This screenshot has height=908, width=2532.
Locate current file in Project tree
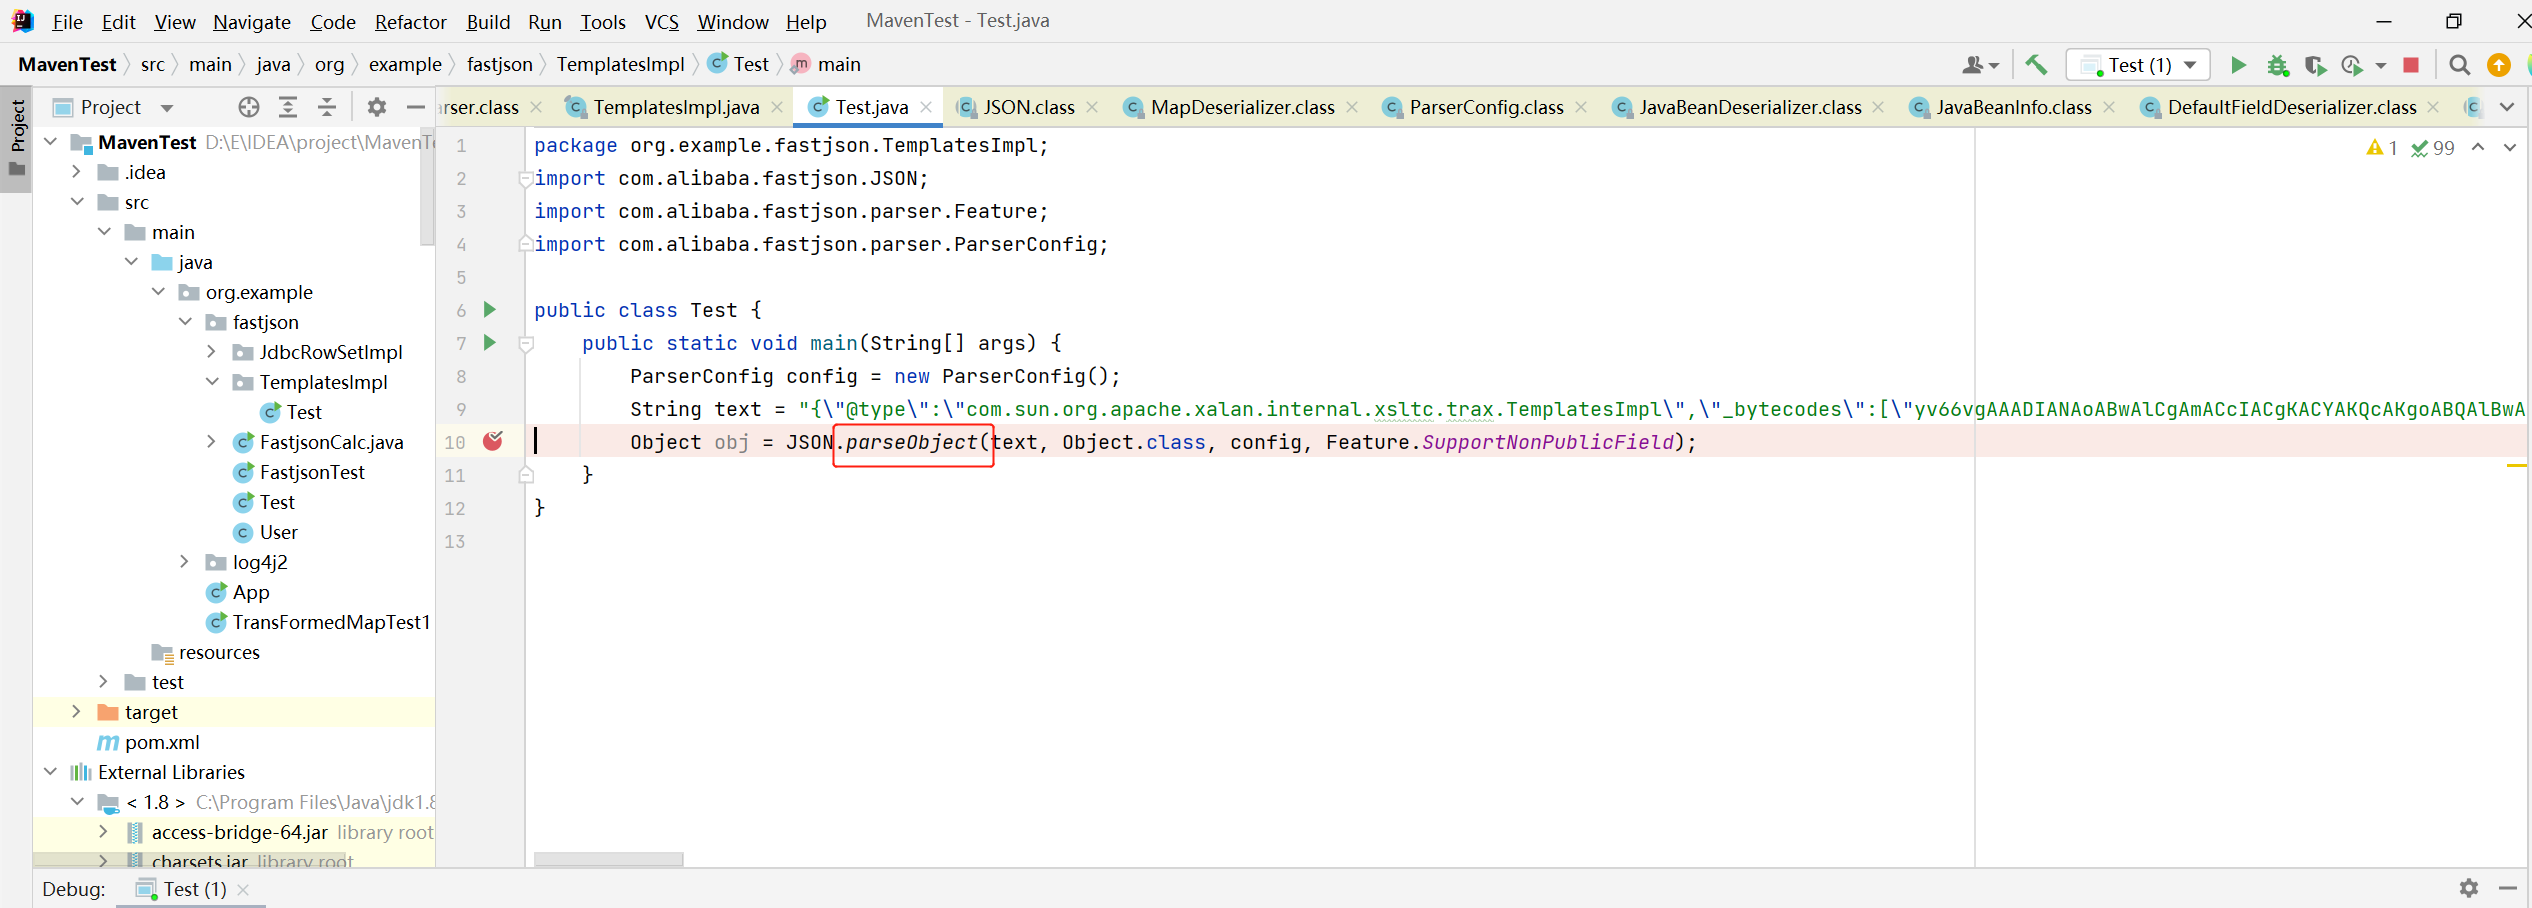(x=249, y=107)
